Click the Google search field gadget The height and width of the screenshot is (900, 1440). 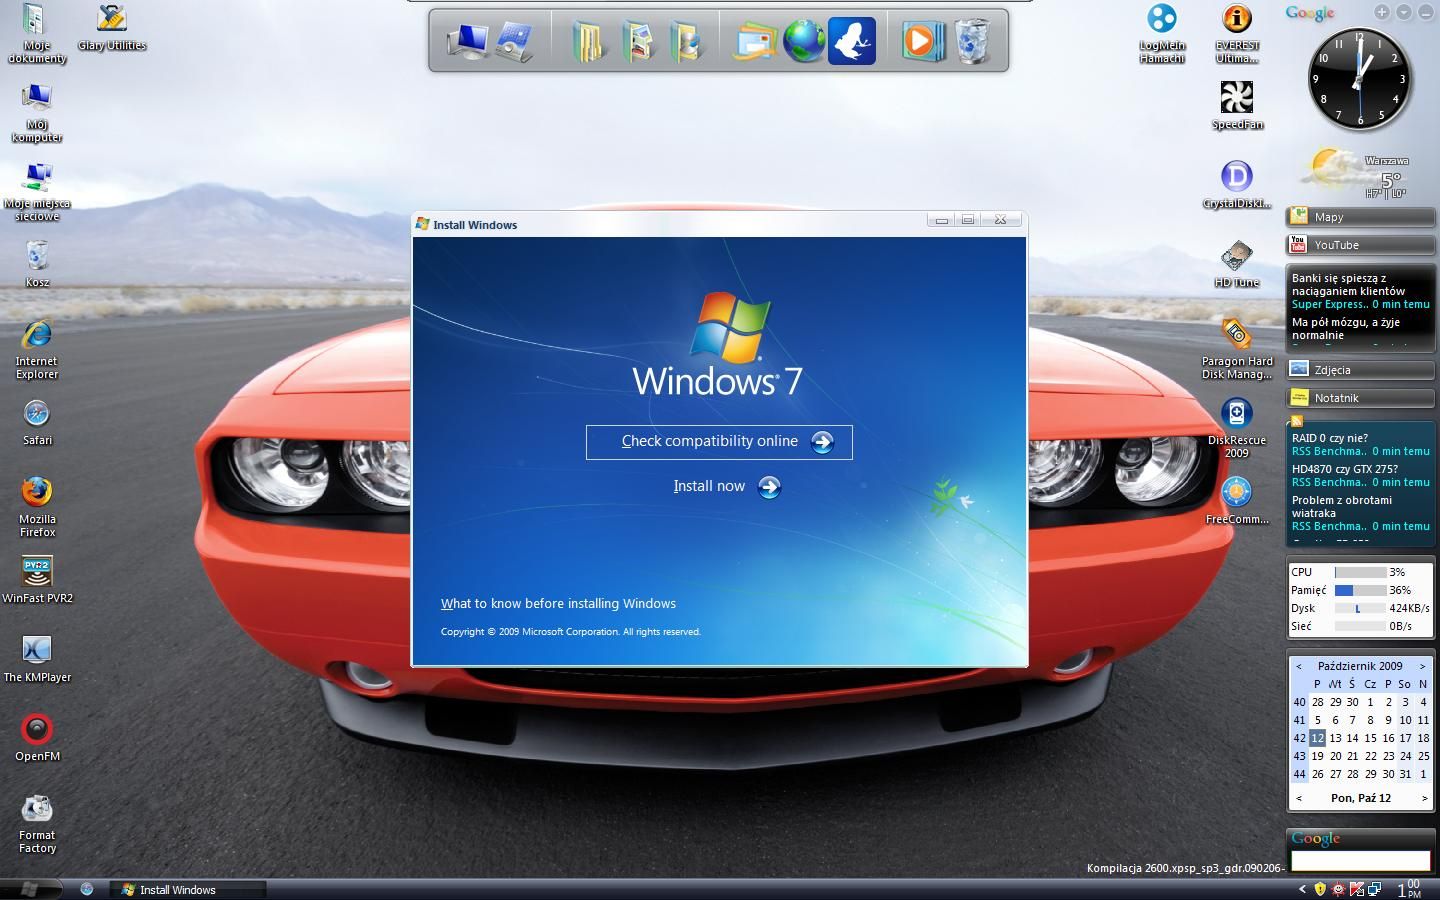tap(1360, 861)
